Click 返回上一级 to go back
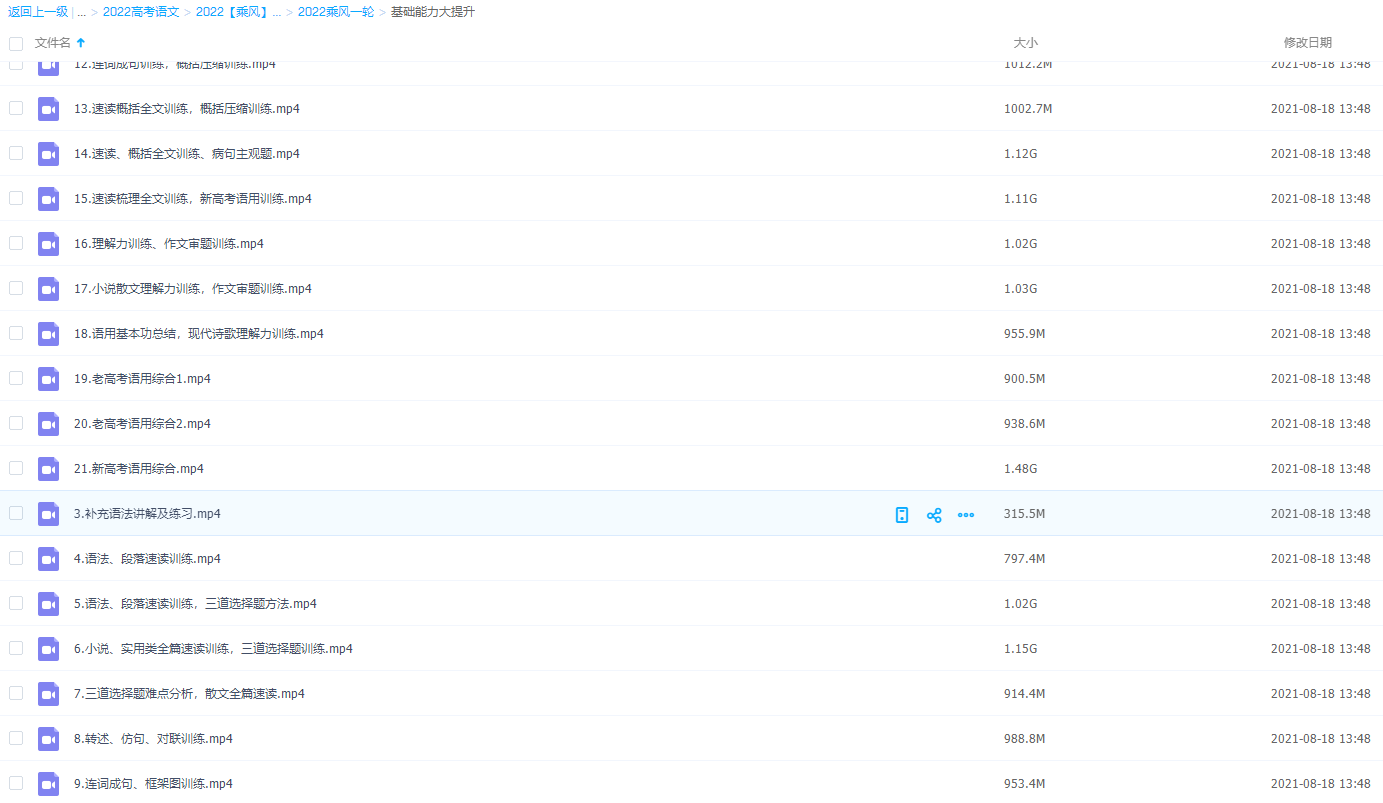The width and height of the screenshot is (1383, 803). click(38, 12)
